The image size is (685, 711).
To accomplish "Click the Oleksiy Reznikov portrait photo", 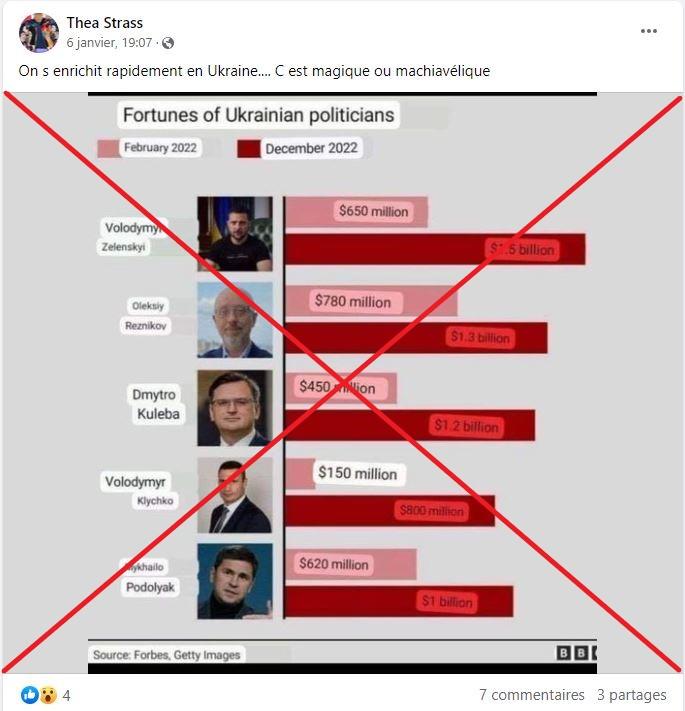I will click(x=235, y=320).
